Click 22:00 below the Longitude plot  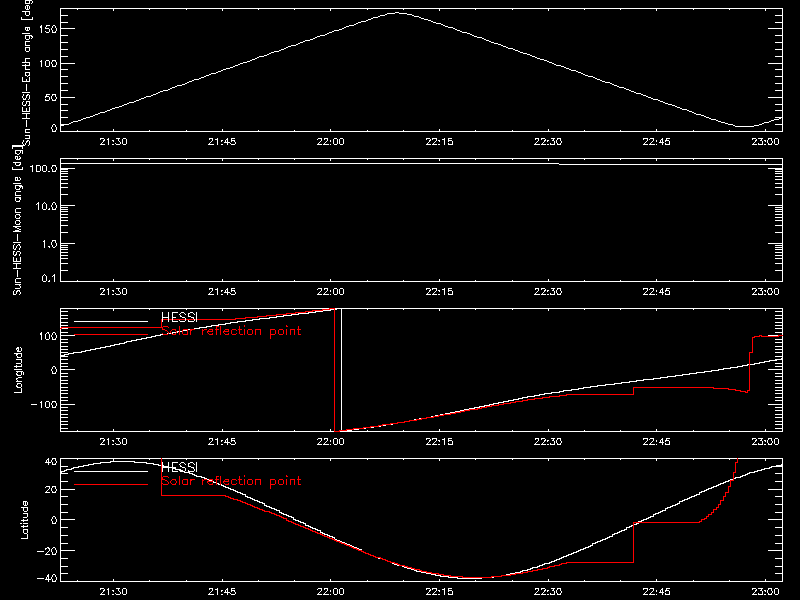coord(331,442)
